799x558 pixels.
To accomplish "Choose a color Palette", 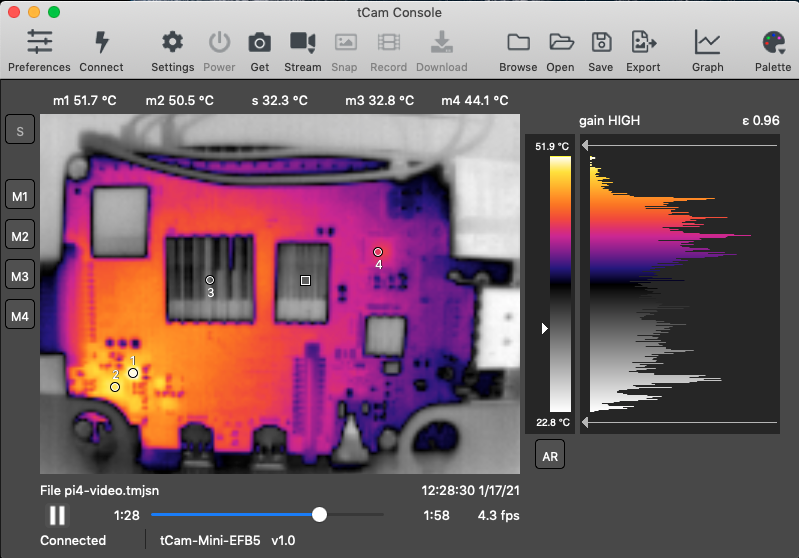I will click(x=773, y=43).
